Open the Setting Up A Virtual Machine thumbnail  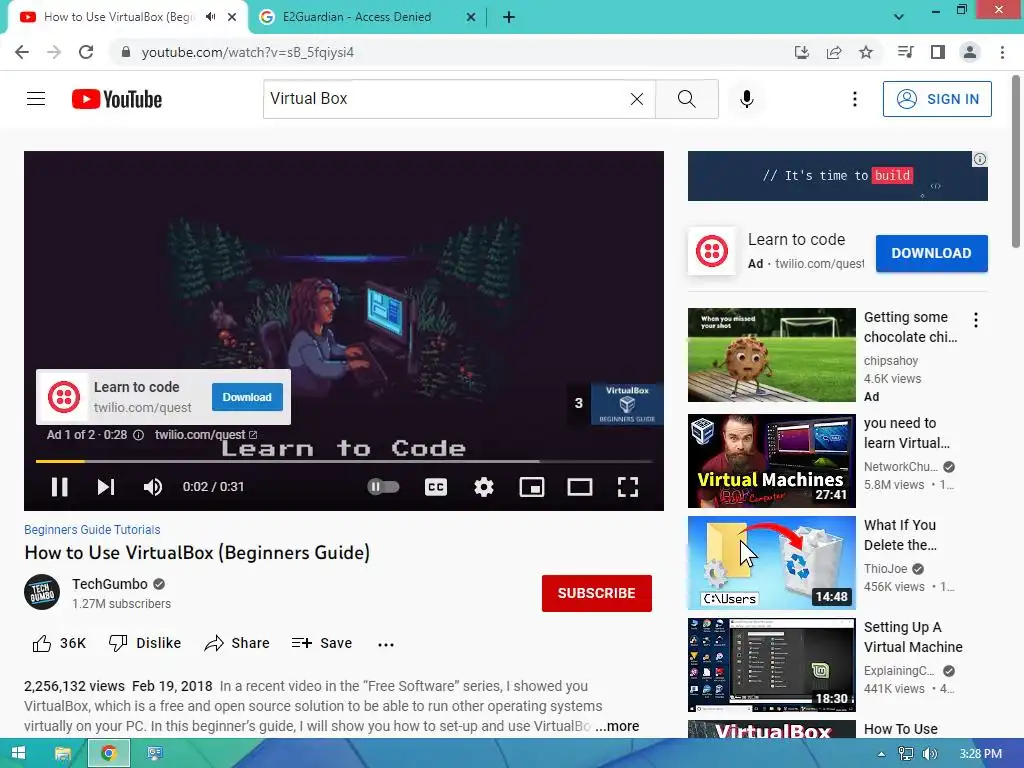coord(771,665)
